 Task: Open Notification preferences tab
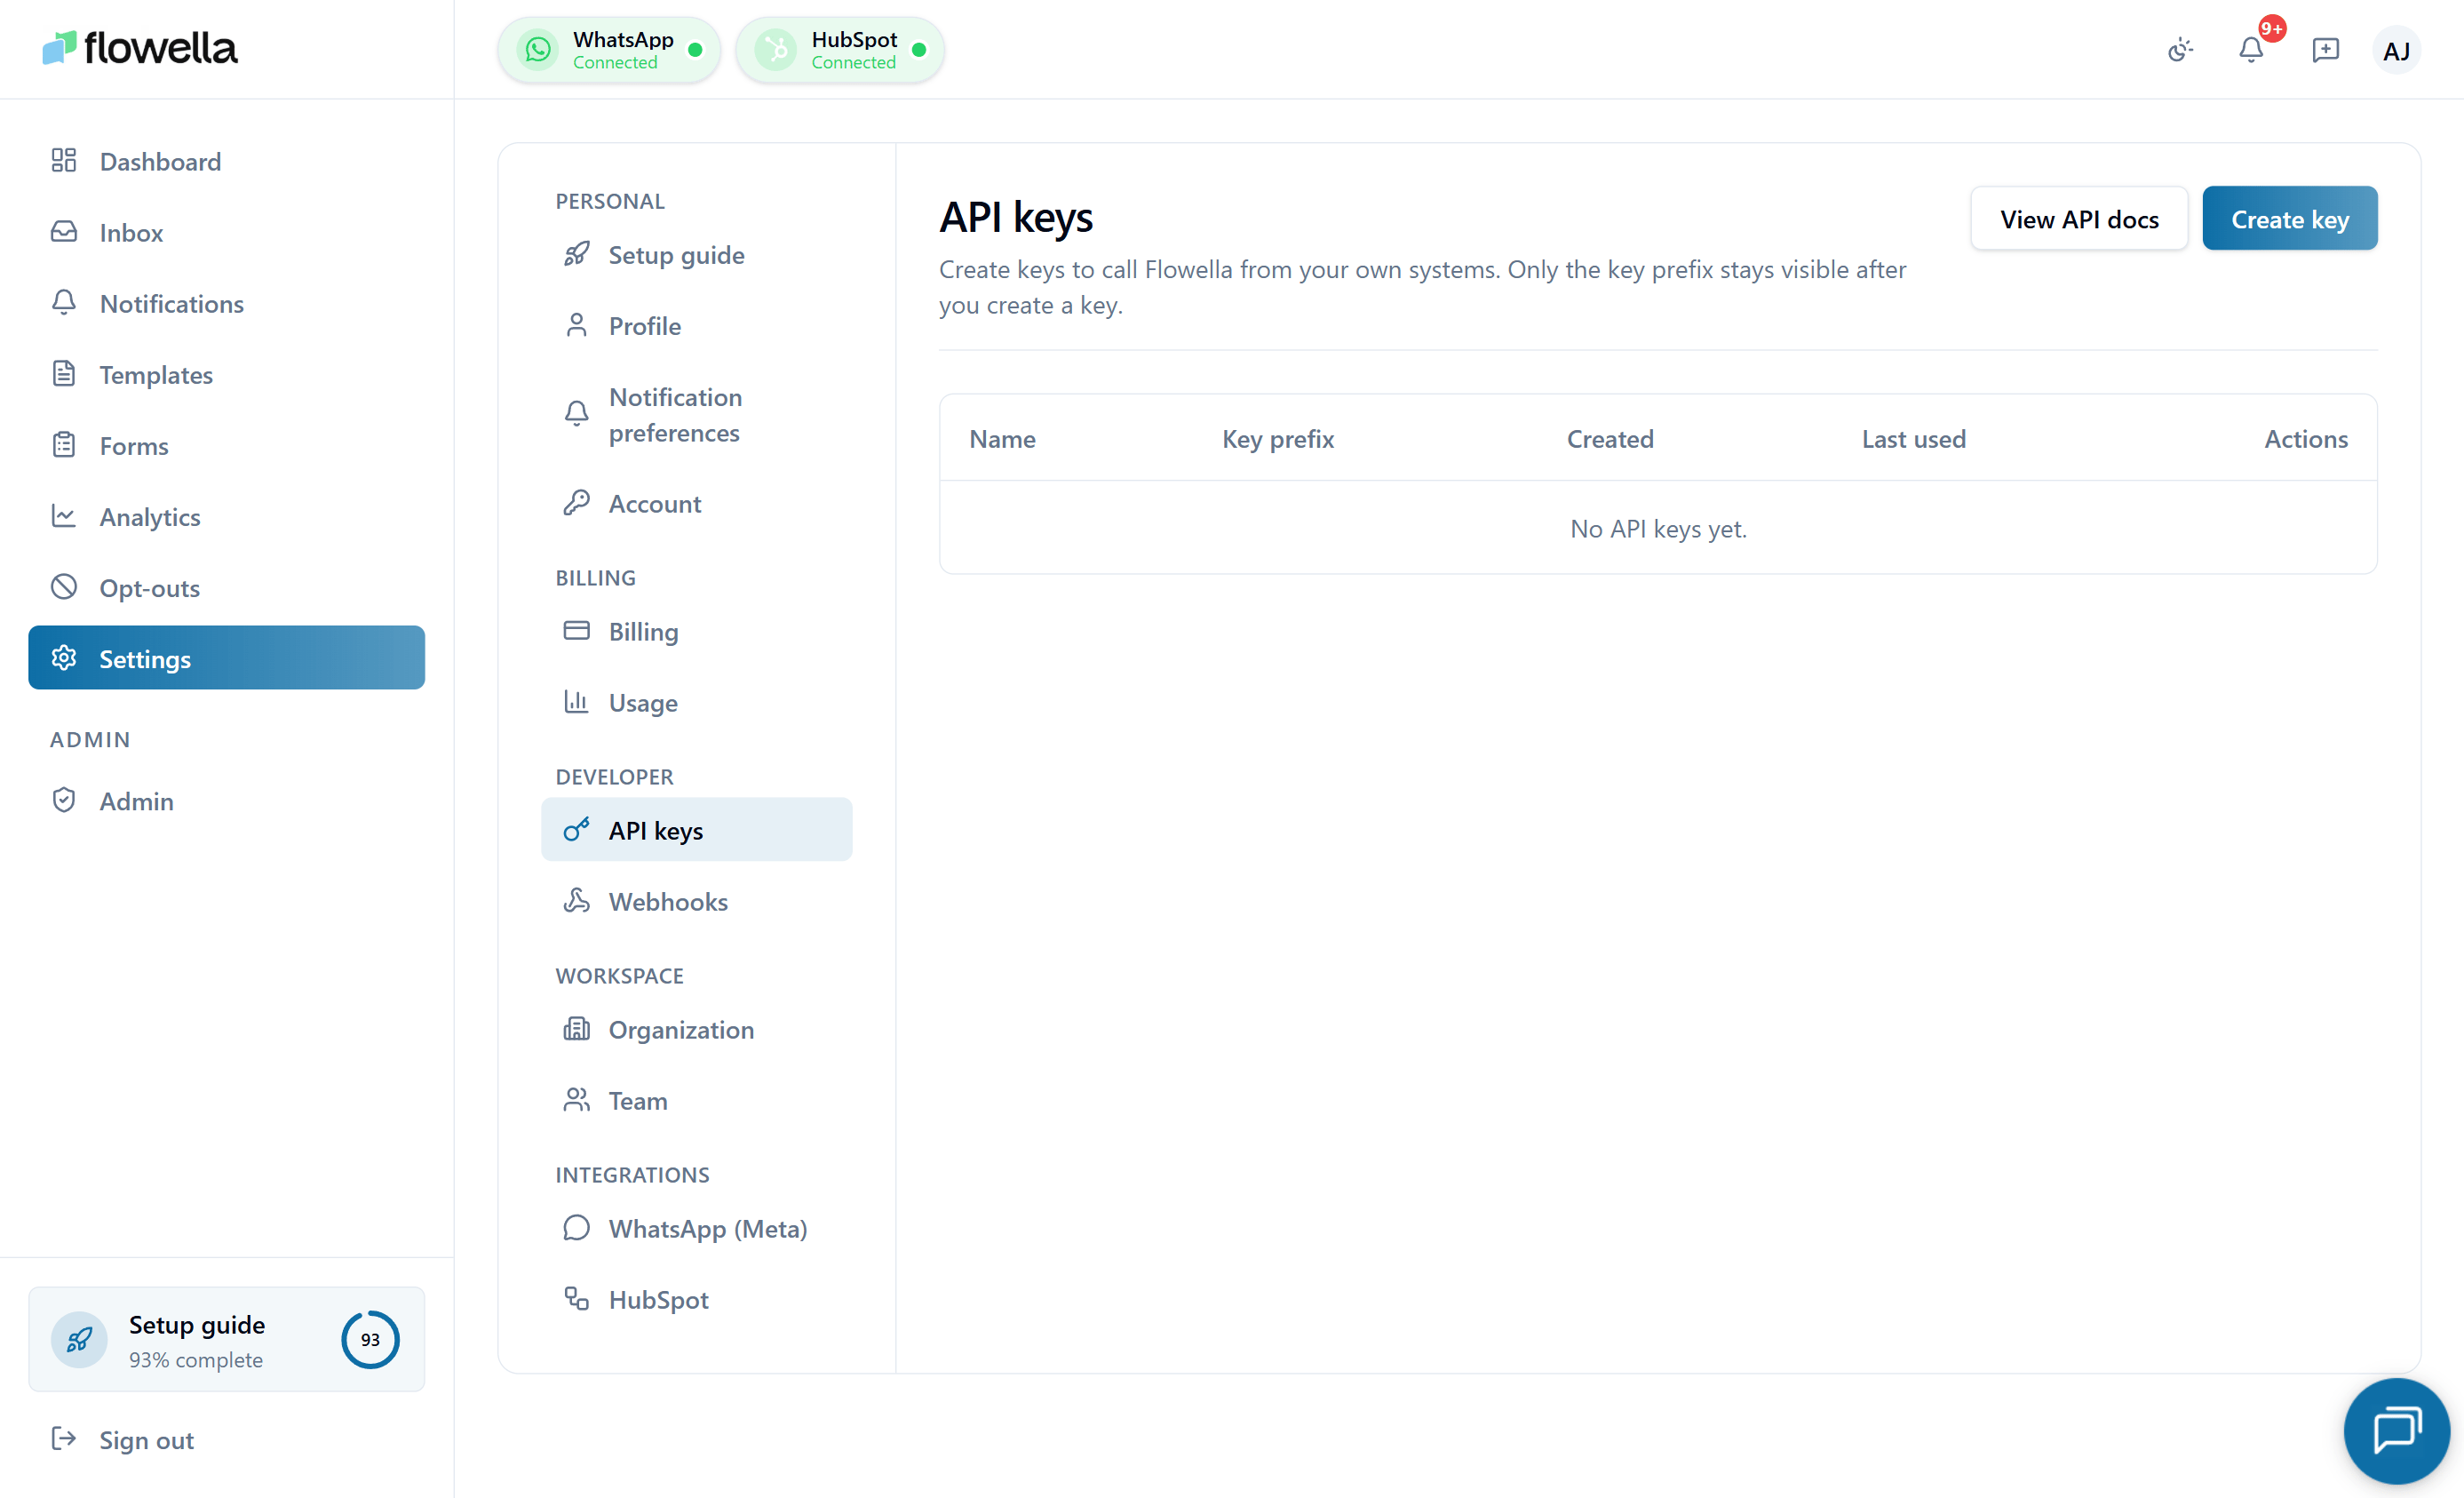pos(697,414)
